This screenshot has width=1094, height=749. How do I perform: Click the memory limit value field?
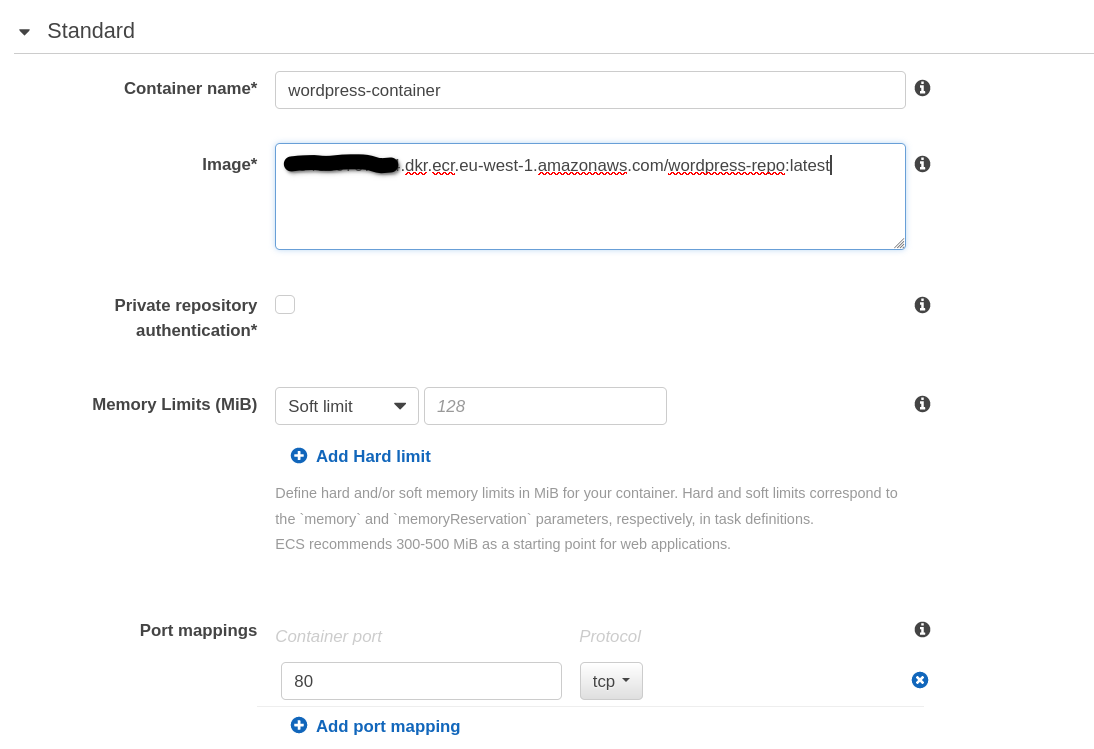545,406
